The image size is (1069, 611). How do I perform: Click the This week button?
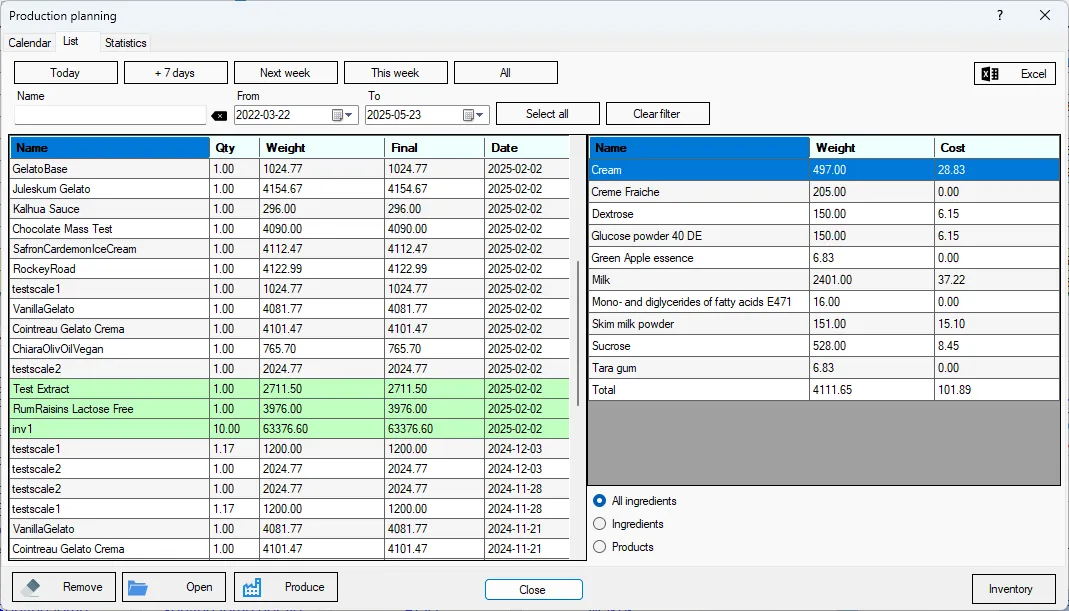(x=395, y=72)
